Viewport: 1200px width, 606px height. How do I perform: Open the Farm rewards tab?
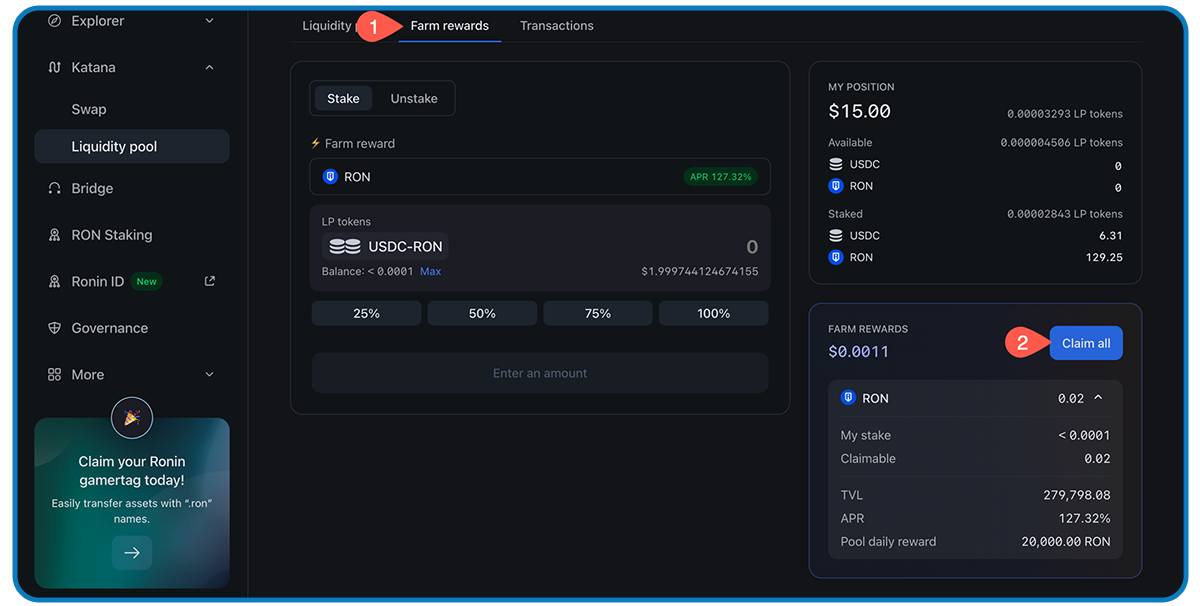coord(450,26)
